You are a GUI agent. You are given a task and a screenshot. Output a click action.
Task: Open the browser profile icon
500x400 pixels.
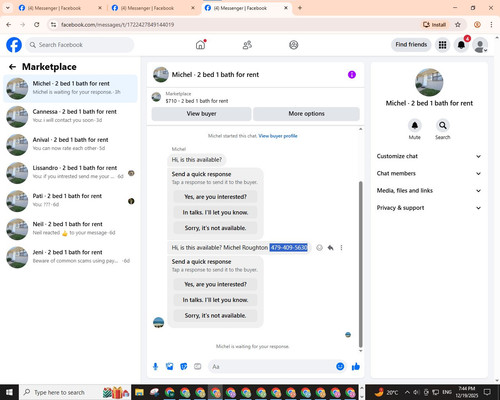coord(477,25)
